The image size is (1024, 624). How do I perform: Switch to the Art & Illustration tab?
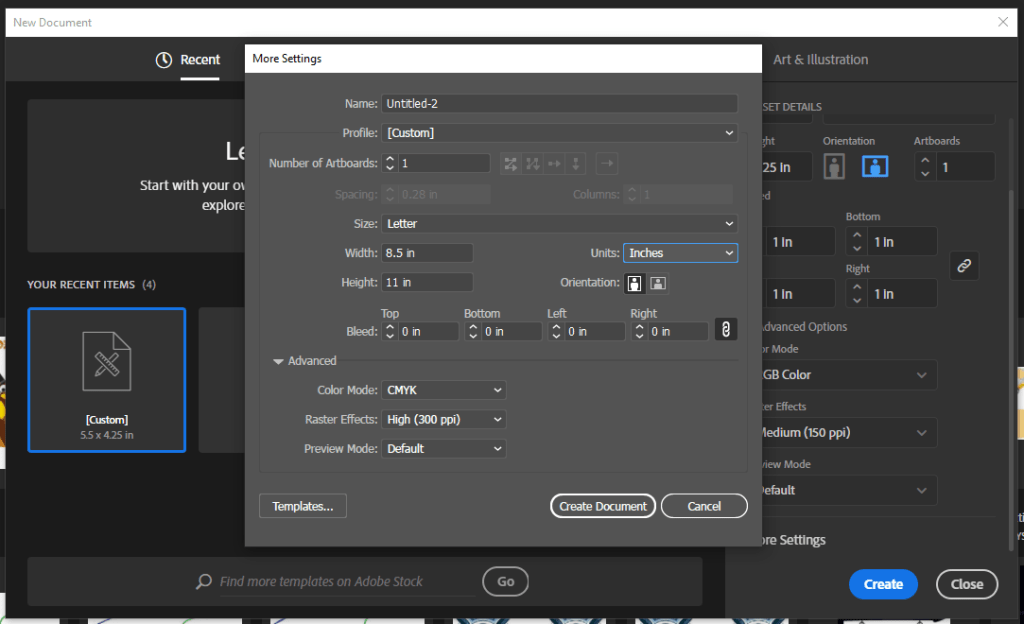coord(820,60)
